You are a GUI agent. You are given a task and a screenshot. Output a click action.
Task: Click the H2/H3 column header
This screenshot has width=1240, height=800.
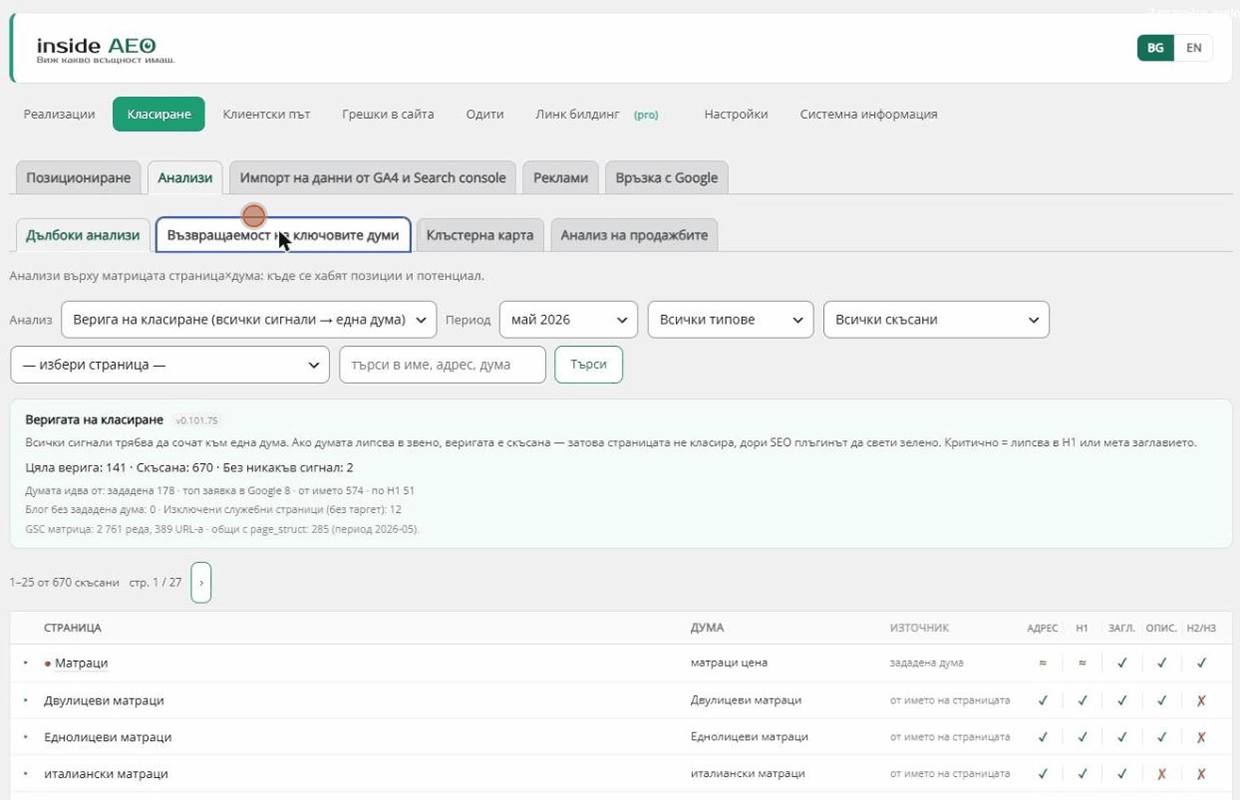click(x=1201, y=628)
